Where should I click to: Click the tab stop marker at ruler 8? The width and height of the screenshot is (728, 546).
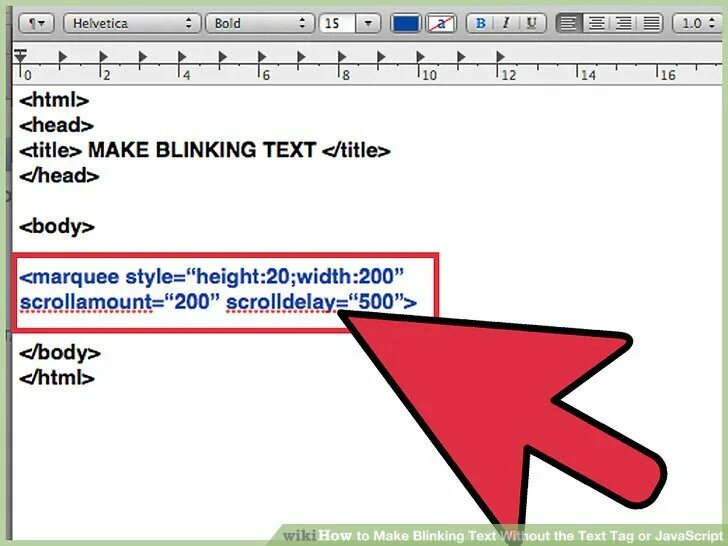(342, 57)
